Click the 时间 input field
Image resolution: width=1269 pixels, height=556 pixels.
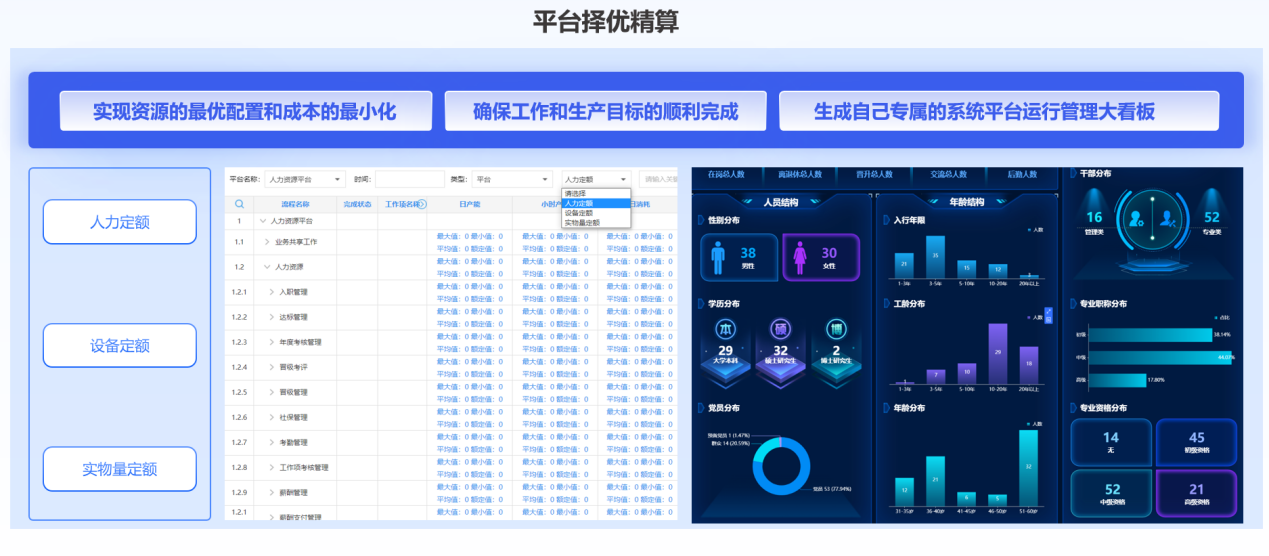(410, 180)
